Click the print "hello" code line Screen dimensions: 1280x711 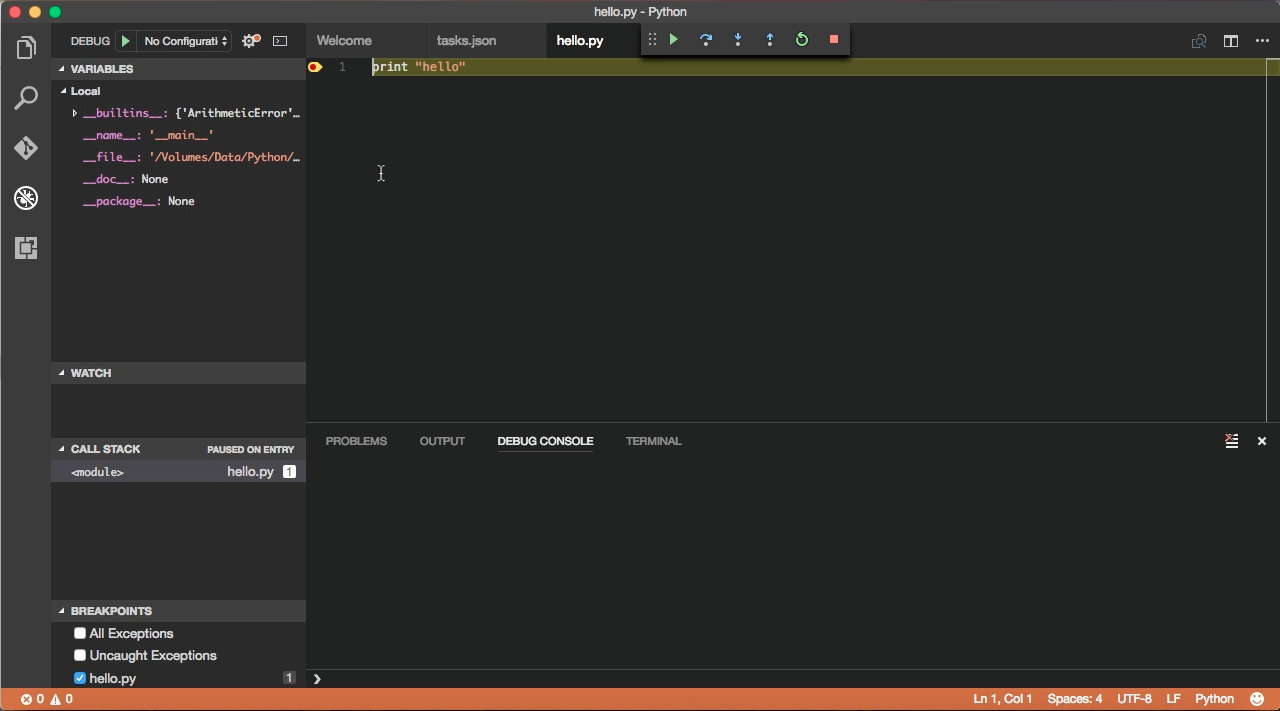[419, 67]
